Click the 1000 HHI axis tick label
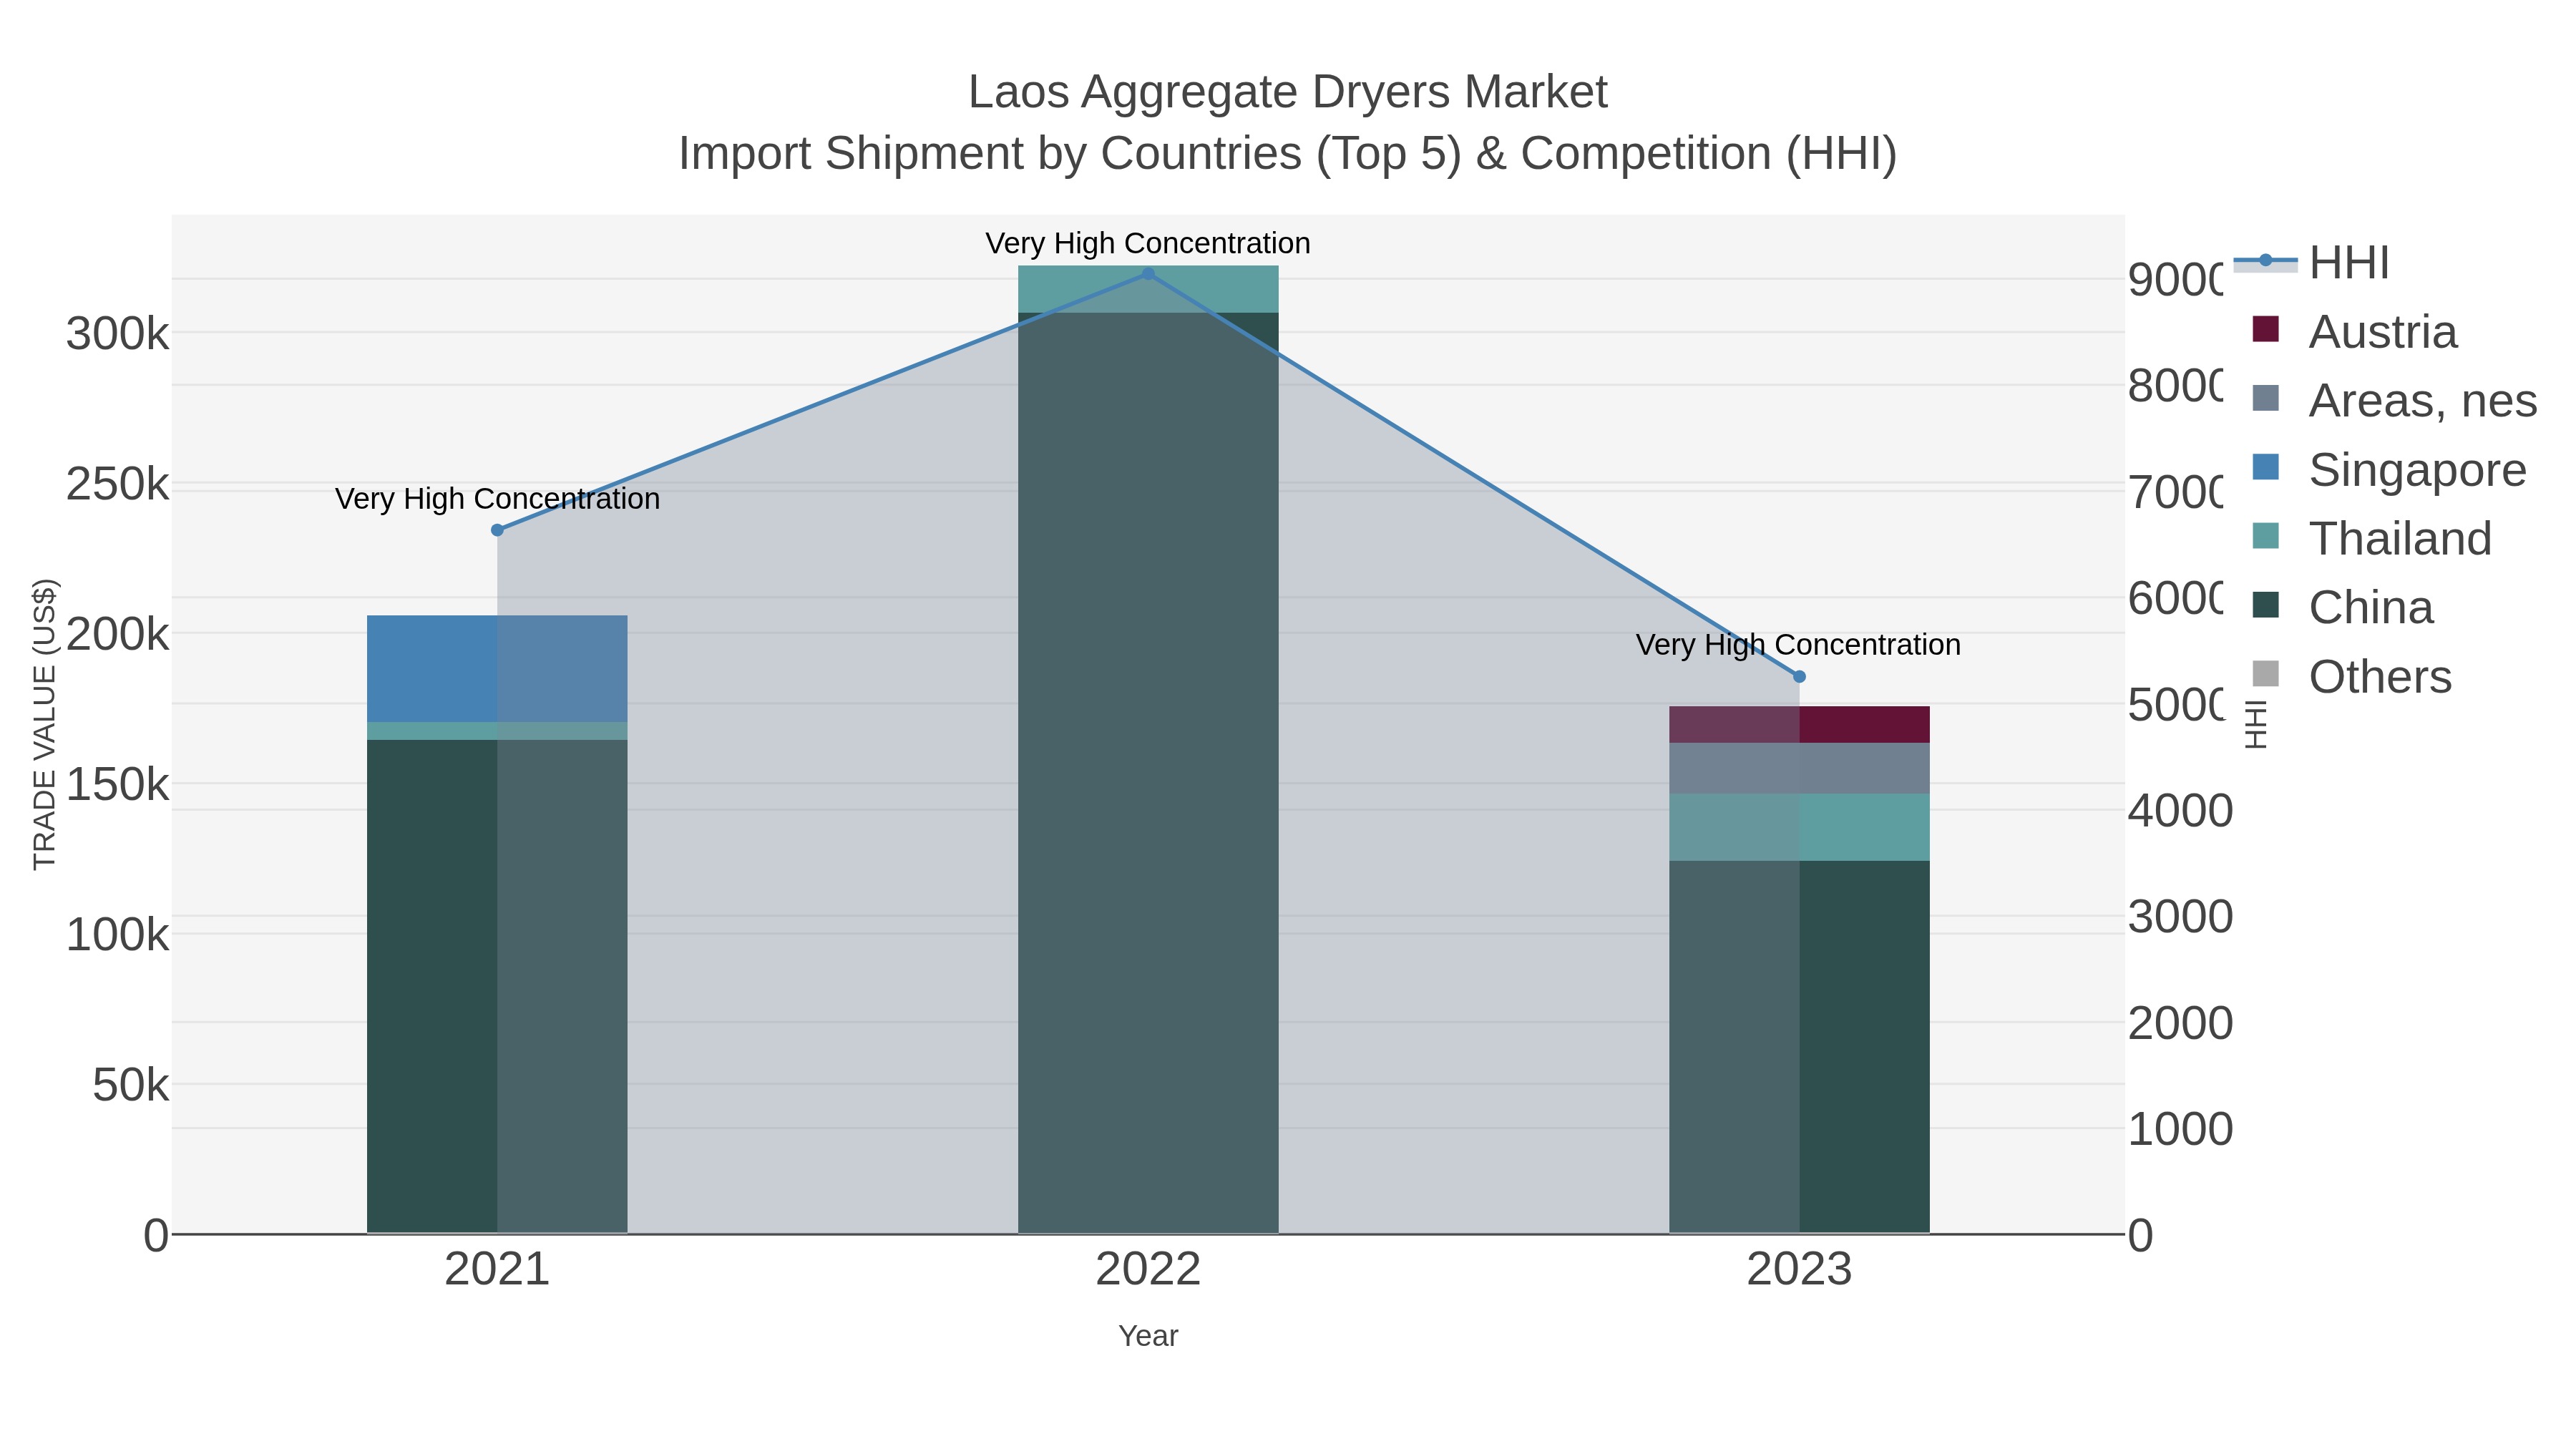This screenshot has width=2576, height=1449. pyautogui.click(x=2180, y=1130)
